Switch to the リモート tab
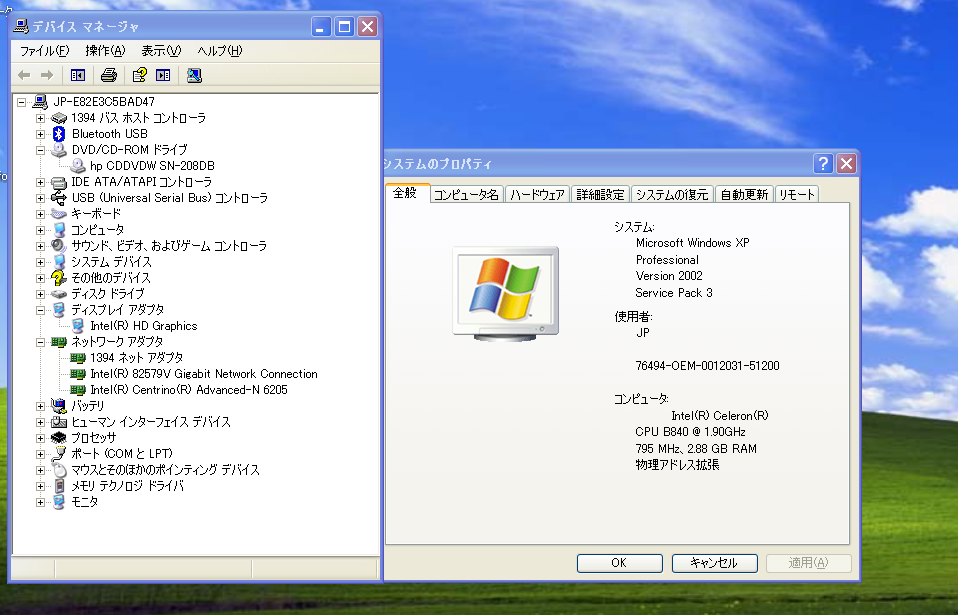Viewport: 958px width, 615px height. pos(797,194)
